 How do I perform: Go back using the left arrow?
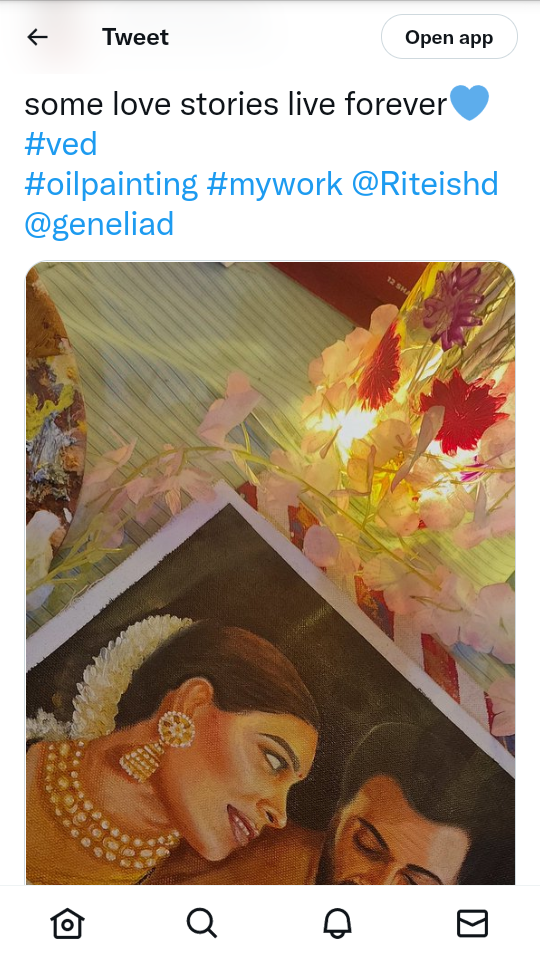coord(37,37)
